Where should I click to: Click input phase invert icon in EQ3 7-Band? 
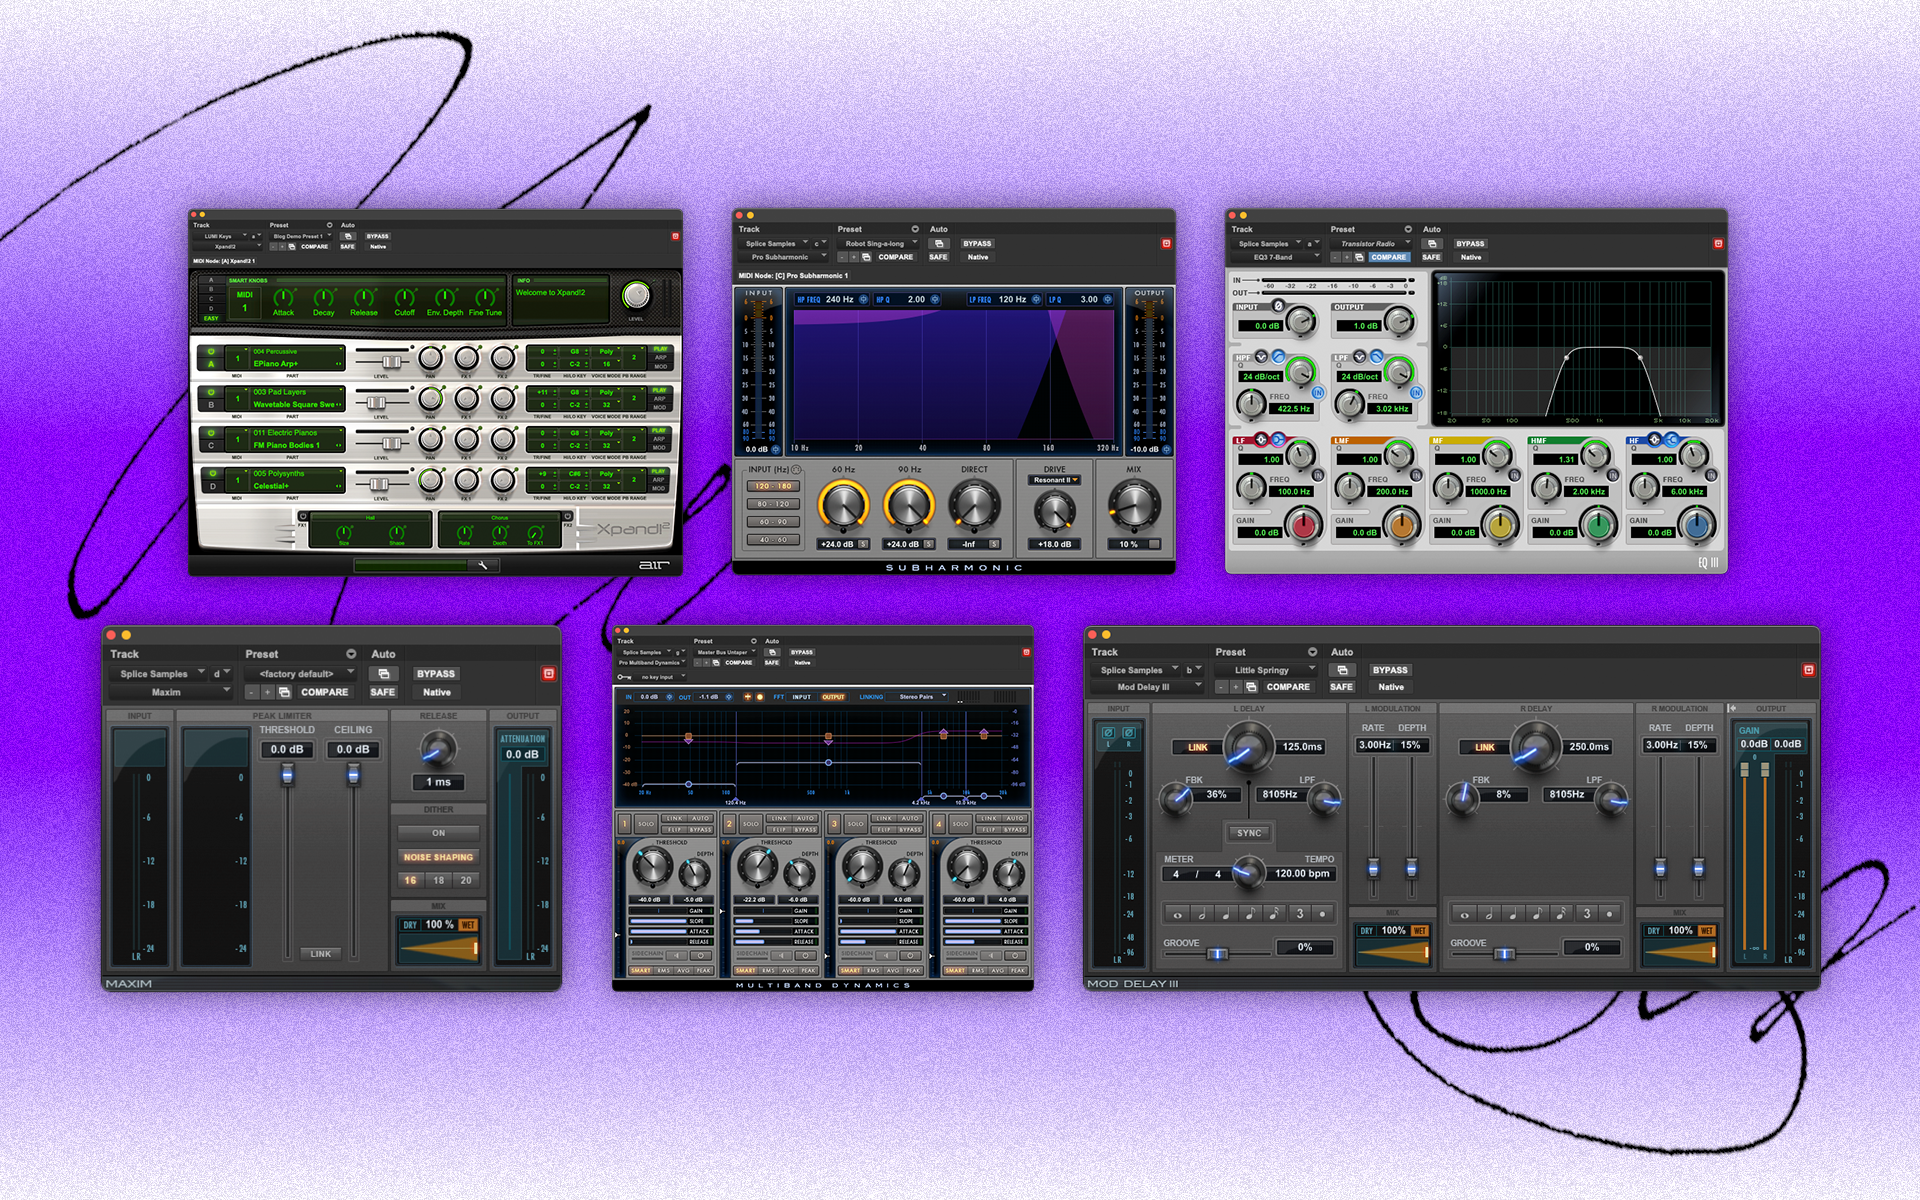[x=1278, y=306]
